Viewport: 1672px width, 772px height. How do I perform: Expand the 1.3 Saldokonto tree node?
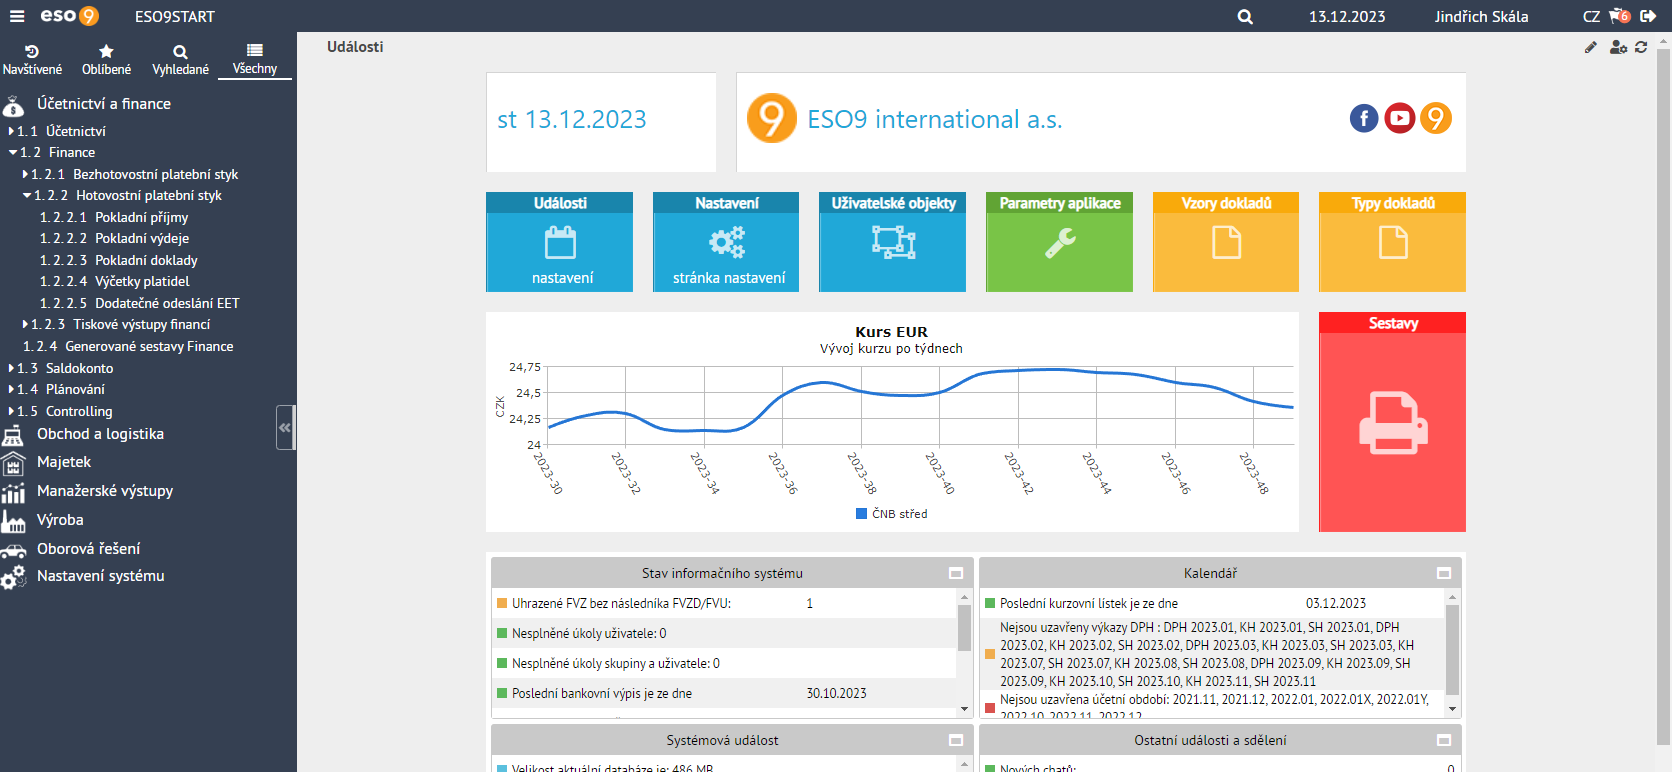(11, 368)
